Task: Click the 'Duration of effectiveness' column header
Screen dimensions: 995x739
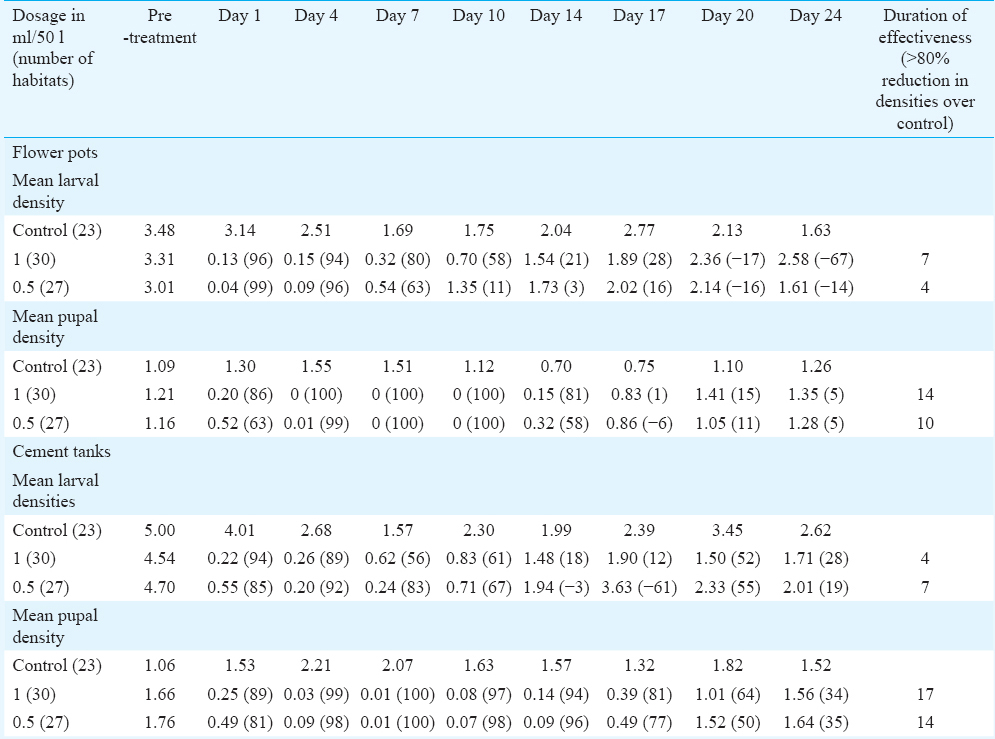Action: 925,69
